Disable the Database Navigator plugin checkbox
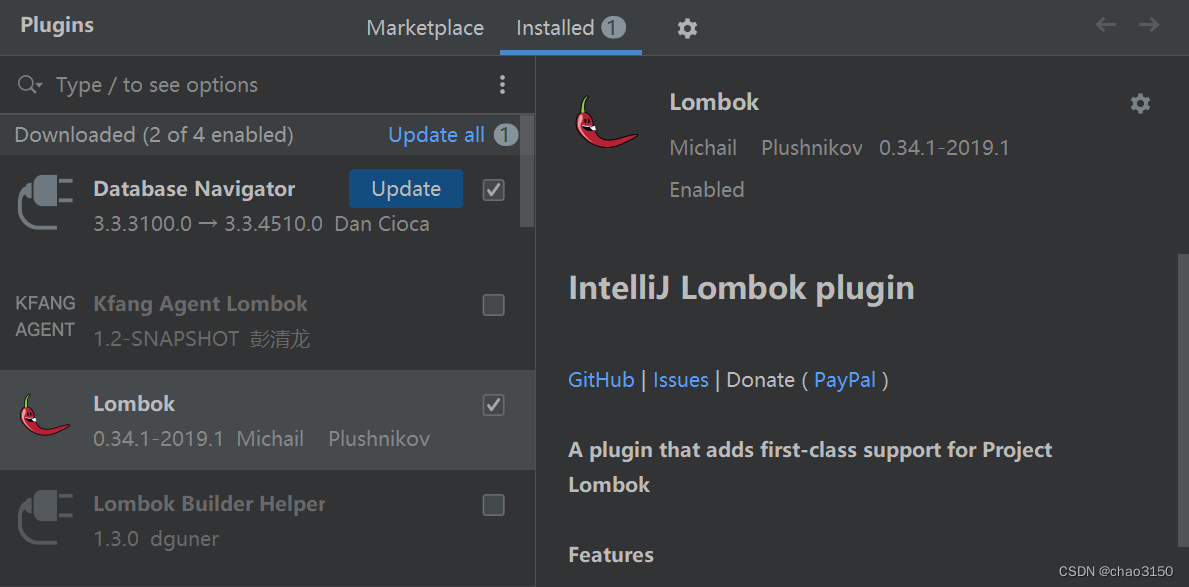Viewport: 1189px width, 587px height. pos(493,189)
